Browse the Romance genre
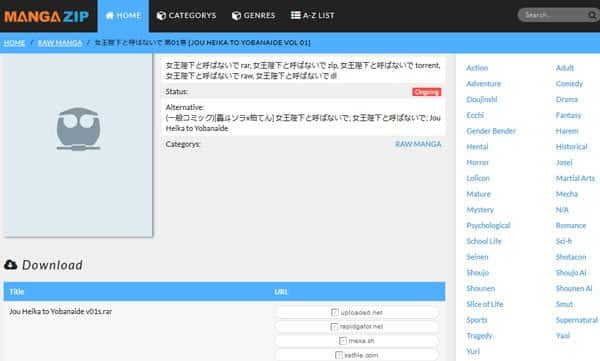 571,225
